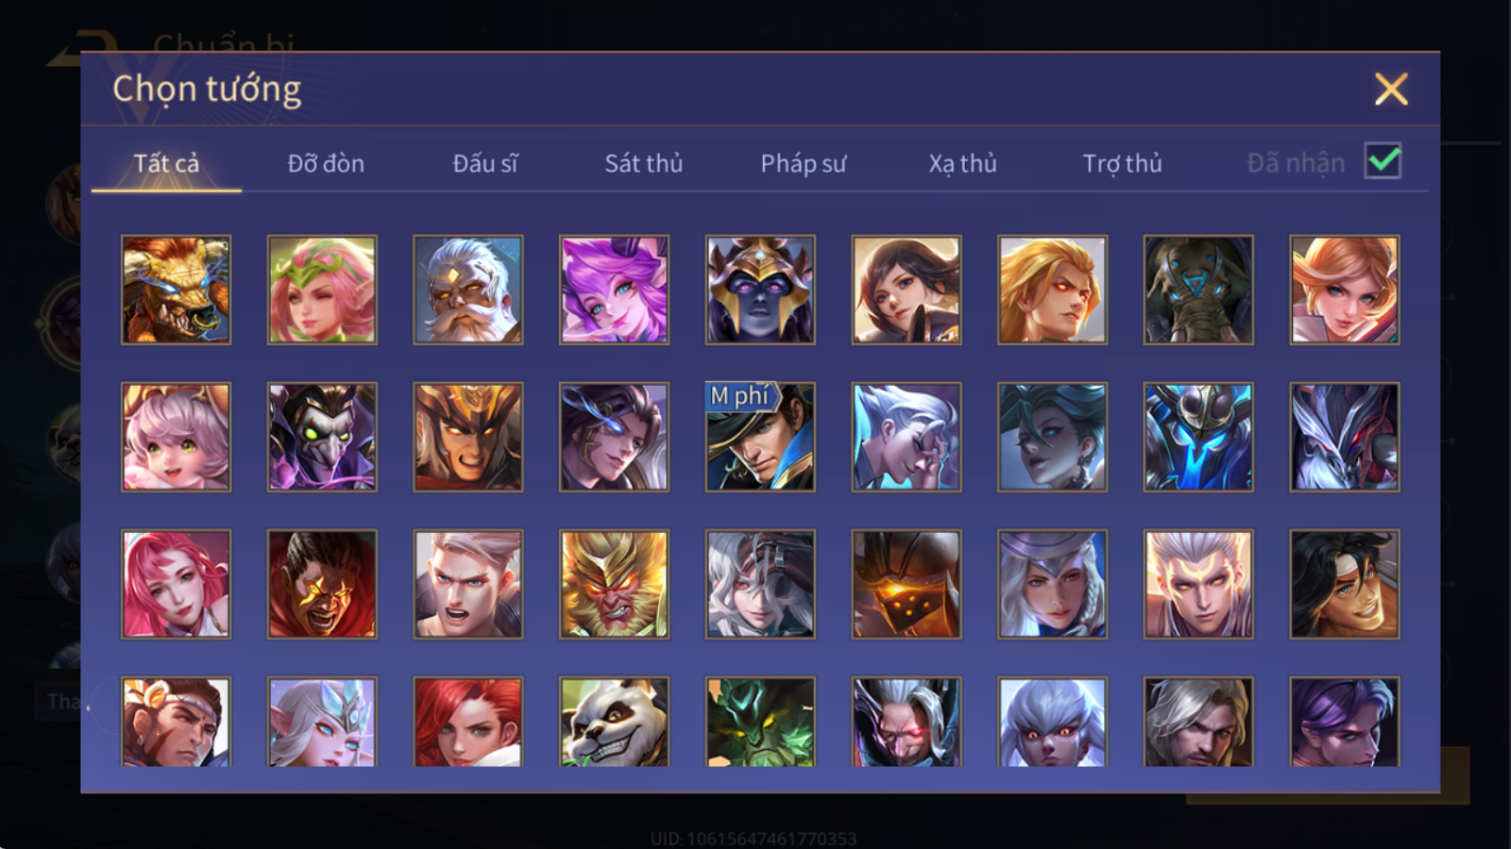Image resolution: width=1511 pixels, height=849 pixels.
Task: Select the green forest demon hero
Action: [760, 722]
